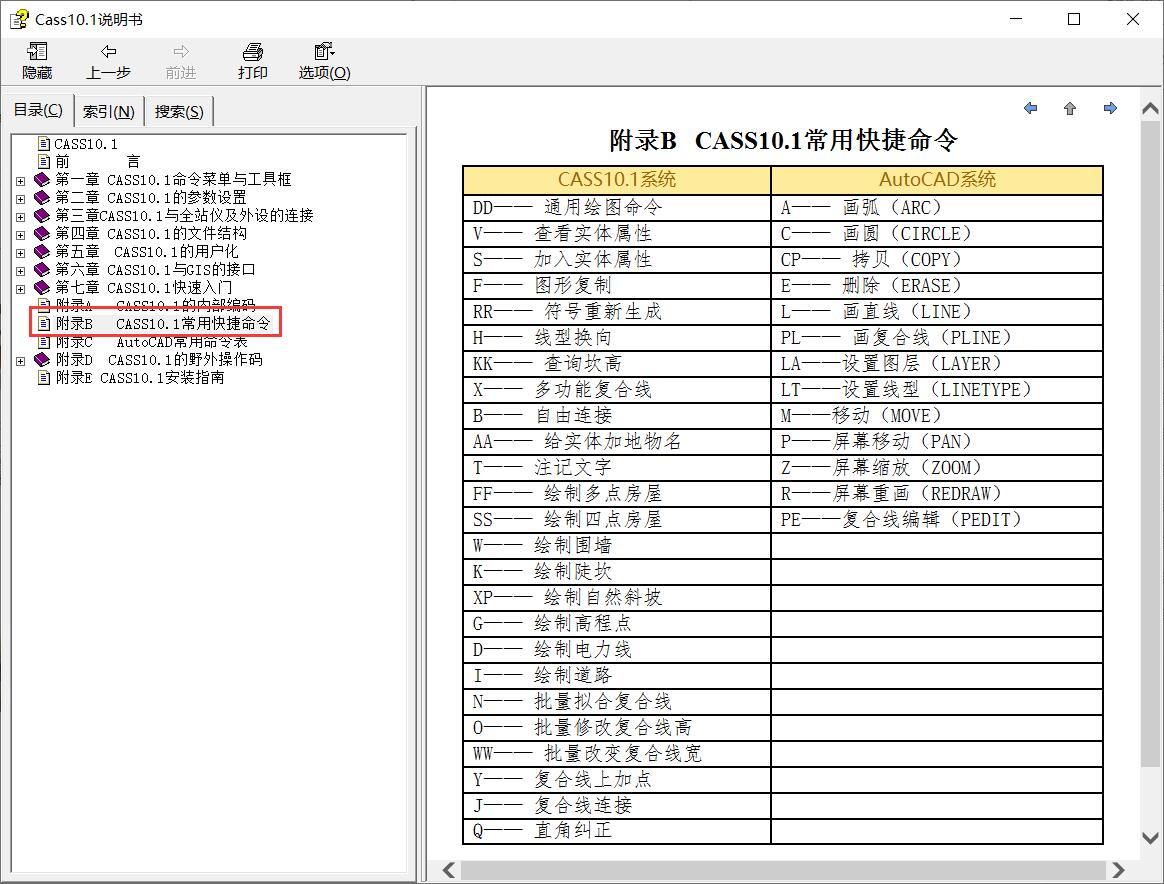Screen dimensions: 1164x884
Task: Click the KK 查询坎高 cell
Action: coord(617,364)
